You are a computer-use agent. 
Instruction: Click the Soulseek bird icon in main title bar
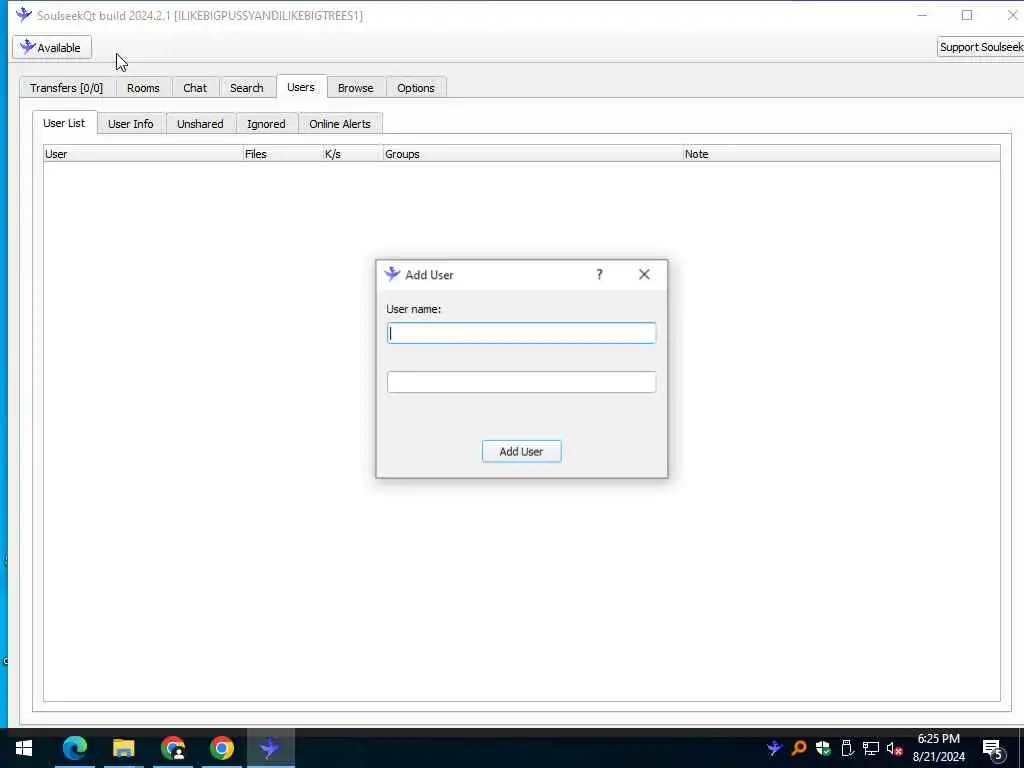pyautogui.click(x=24, y=14)
